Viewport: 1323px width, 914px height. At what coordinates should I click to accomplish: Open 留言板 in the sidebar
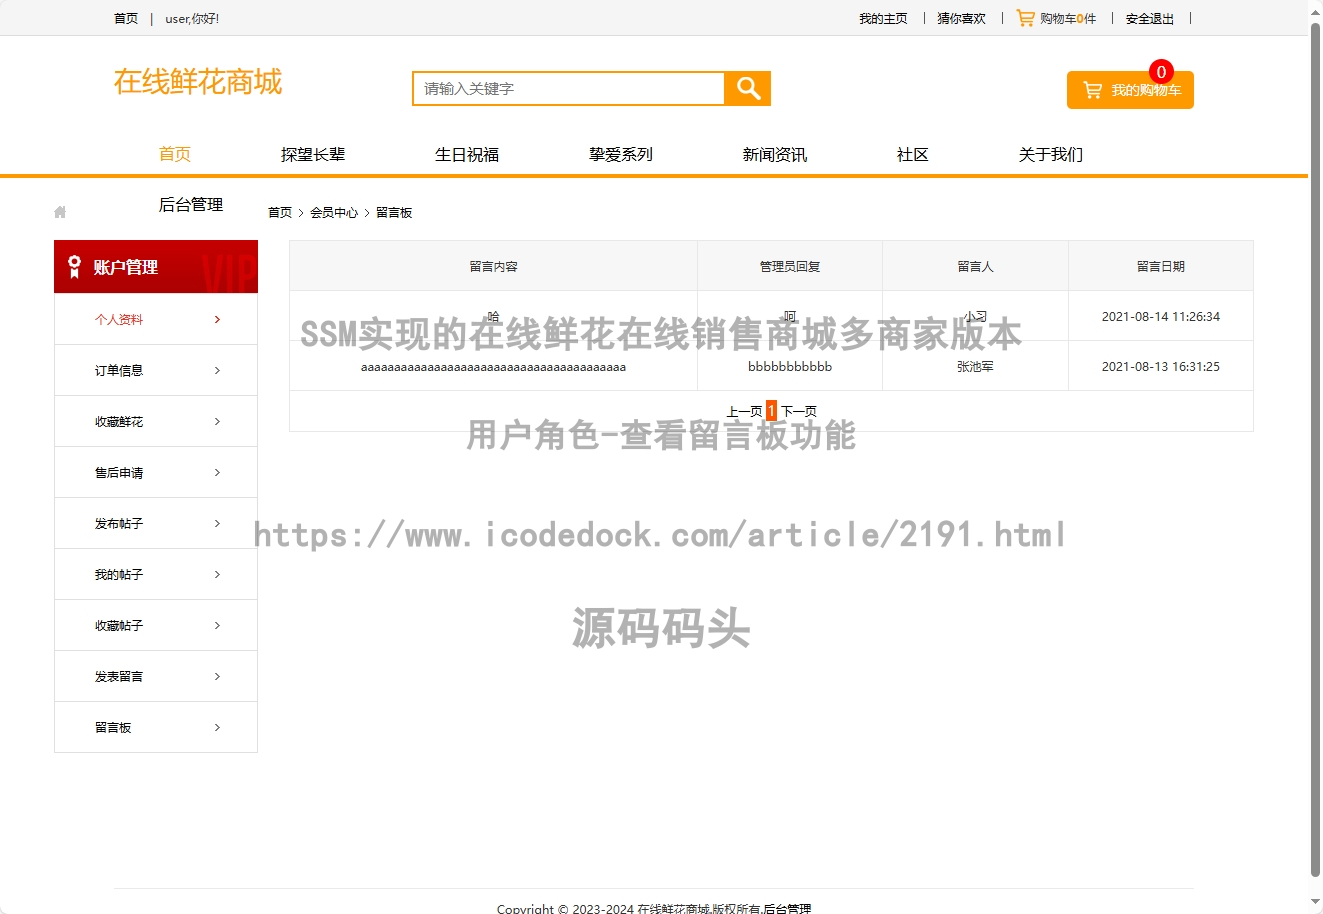(x=113, y=728)
